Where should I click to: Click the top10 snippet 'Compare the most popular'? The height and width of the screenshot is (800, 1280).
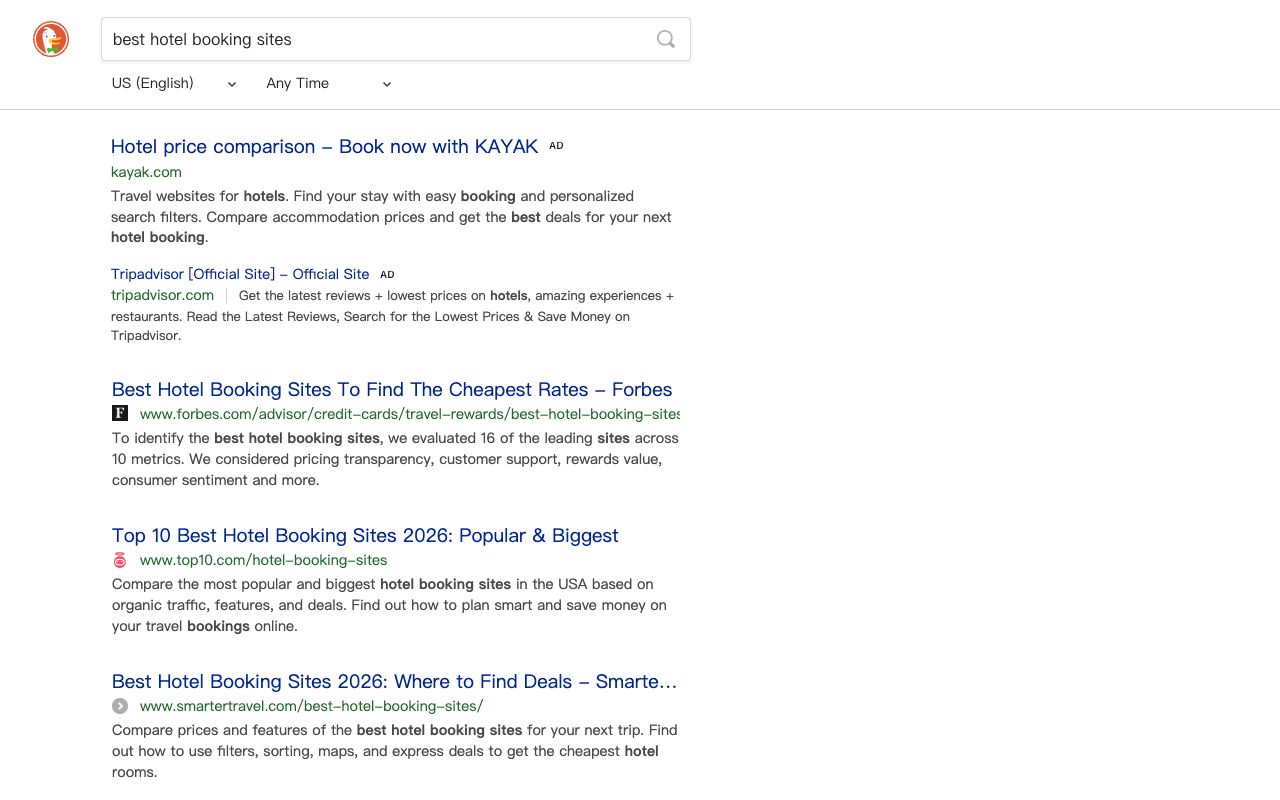tap(389, 605)
